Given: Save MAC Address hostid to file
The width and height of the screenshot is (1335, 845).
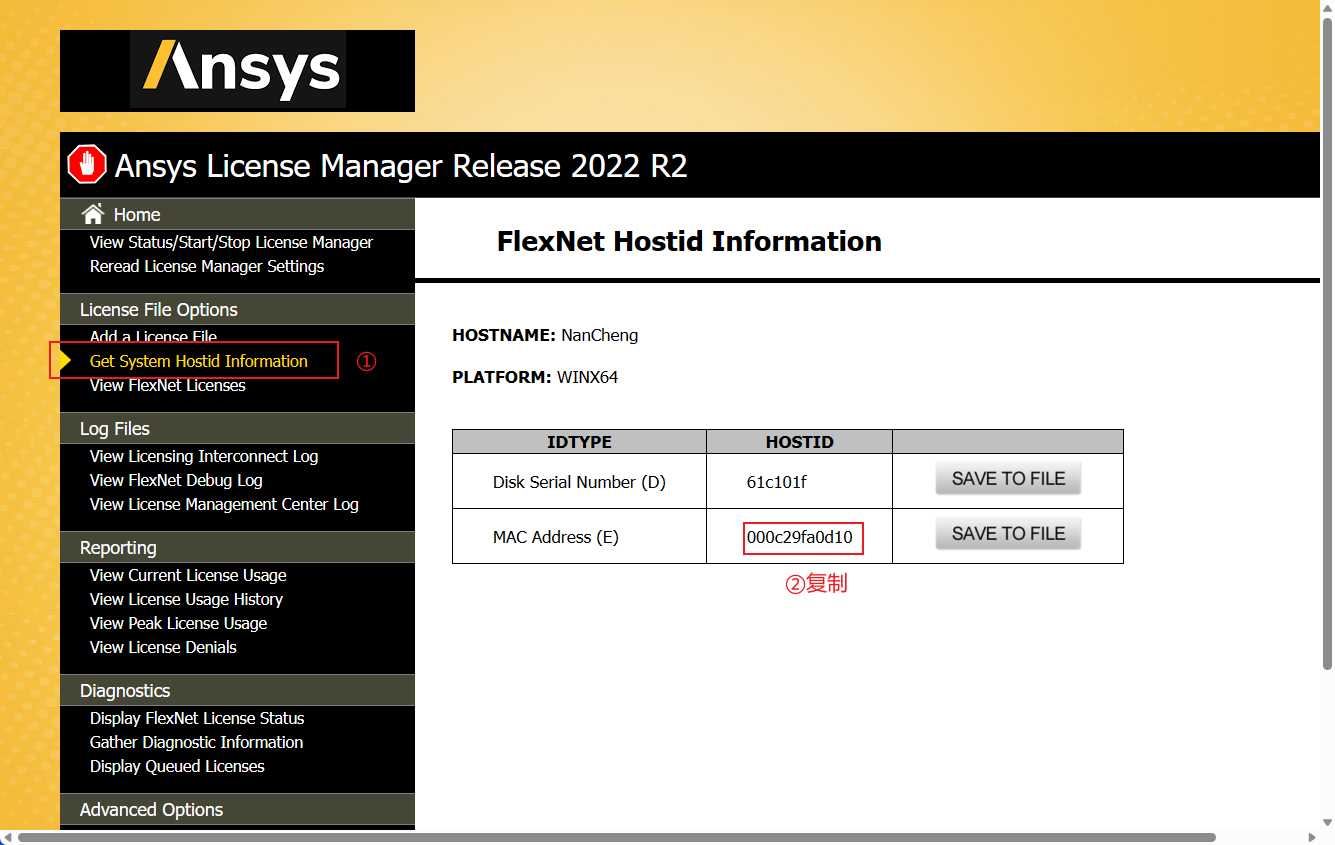Looking at the screenshot, I should point(1008,534).
